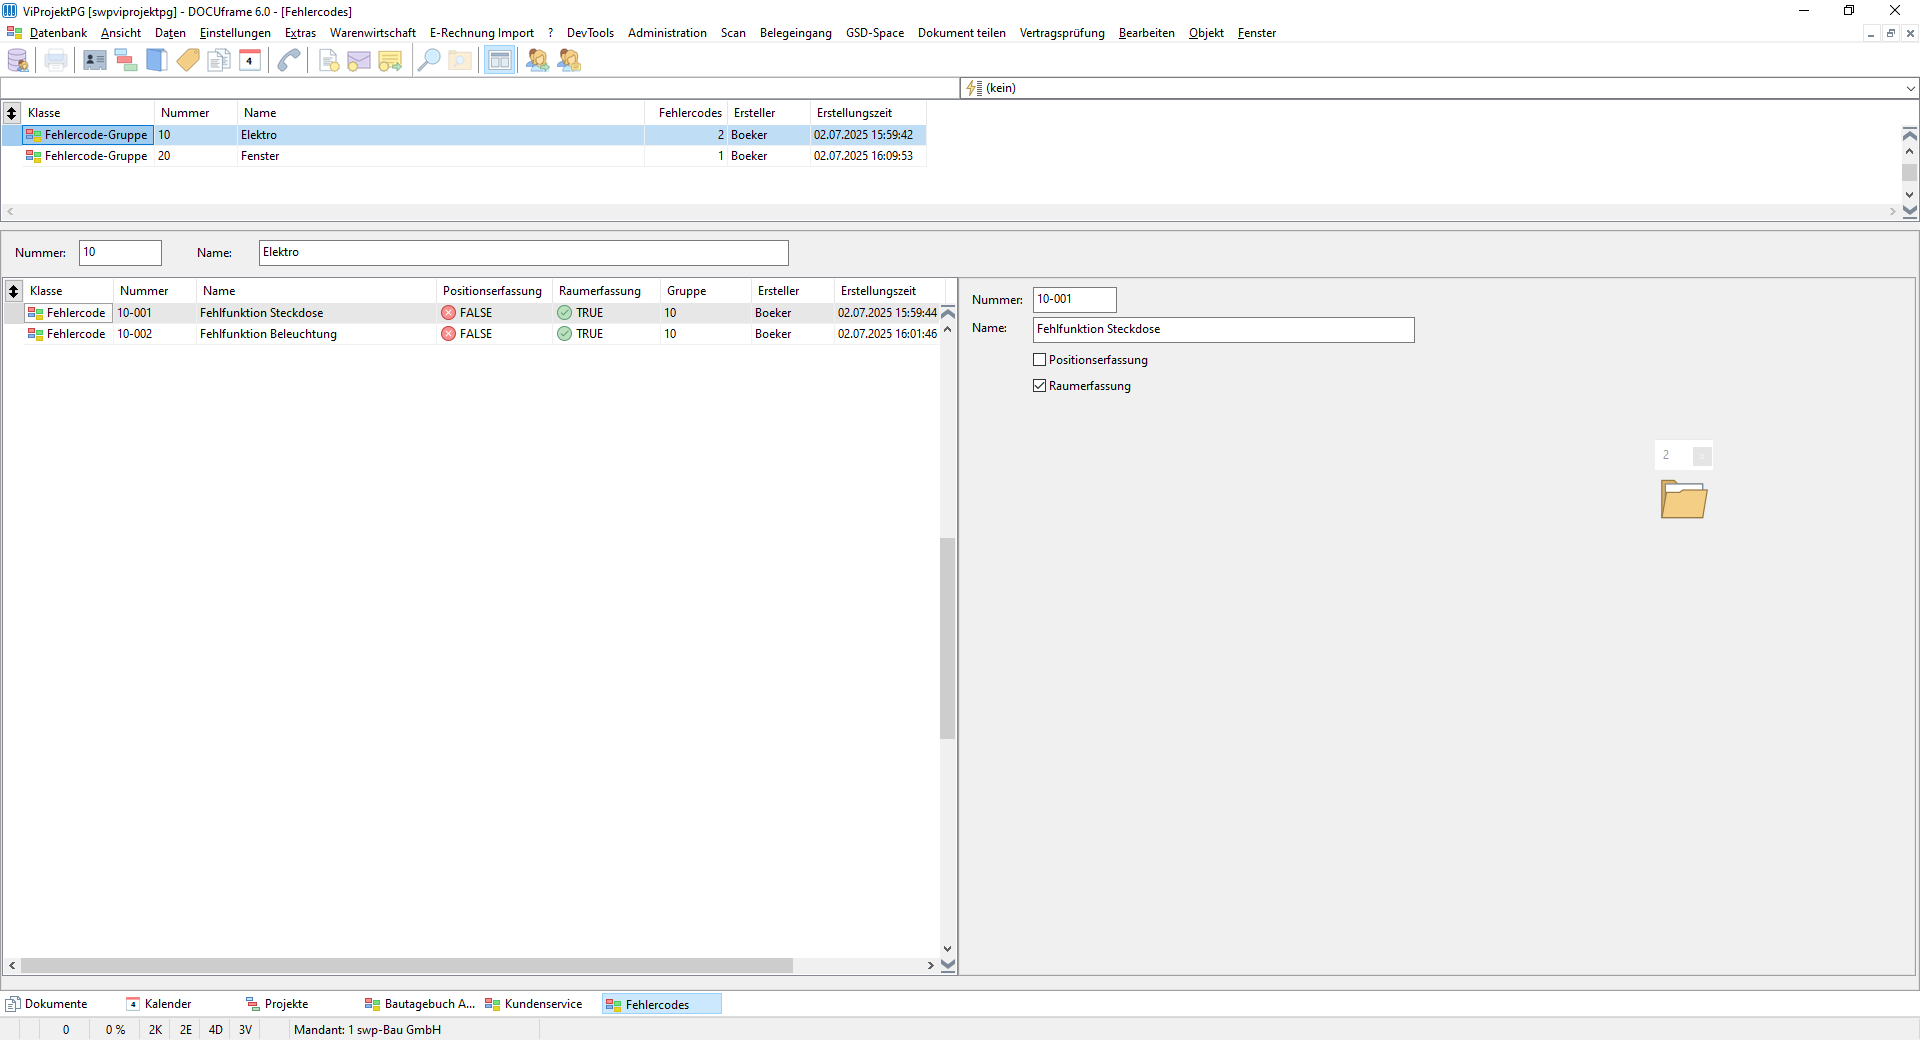Image resolution: width=1920 pixels, height=1040 pixels.
Task: Click the vertical scrollbar of Fehlercode list
Action: 948,638
